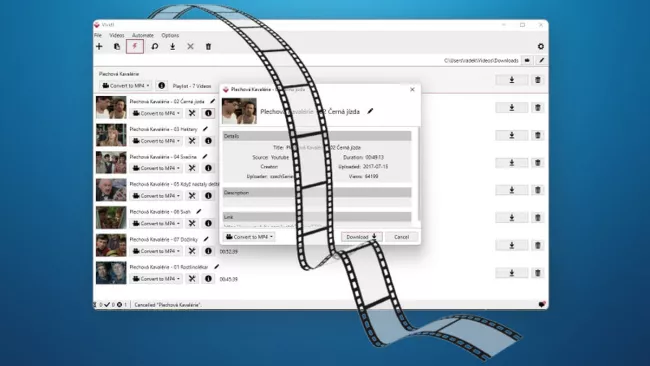Image resolution: width=650 pixels, height=366 pixels.
Task: Expand Convert to MP4 for 02 Černá jízda row
Action: [156, 113]
